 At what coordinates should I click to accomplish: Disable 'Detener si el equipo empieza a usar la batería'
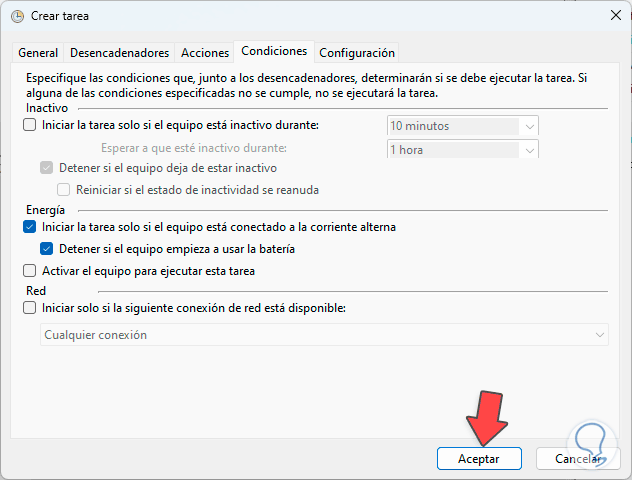pyautogui.click(x=47, y=249)
